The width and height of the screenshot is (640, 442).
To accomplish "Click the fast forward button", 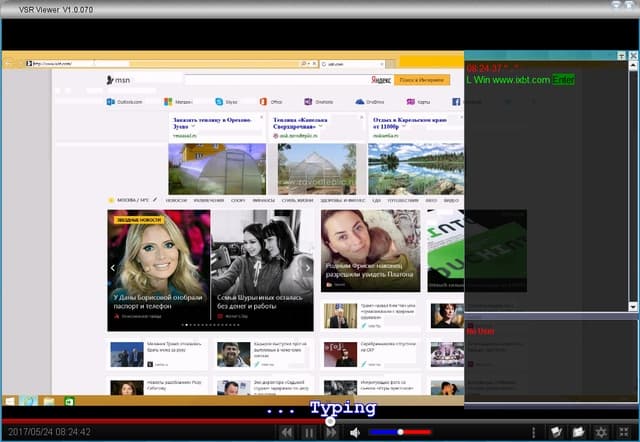I will [x=330, y=432].
